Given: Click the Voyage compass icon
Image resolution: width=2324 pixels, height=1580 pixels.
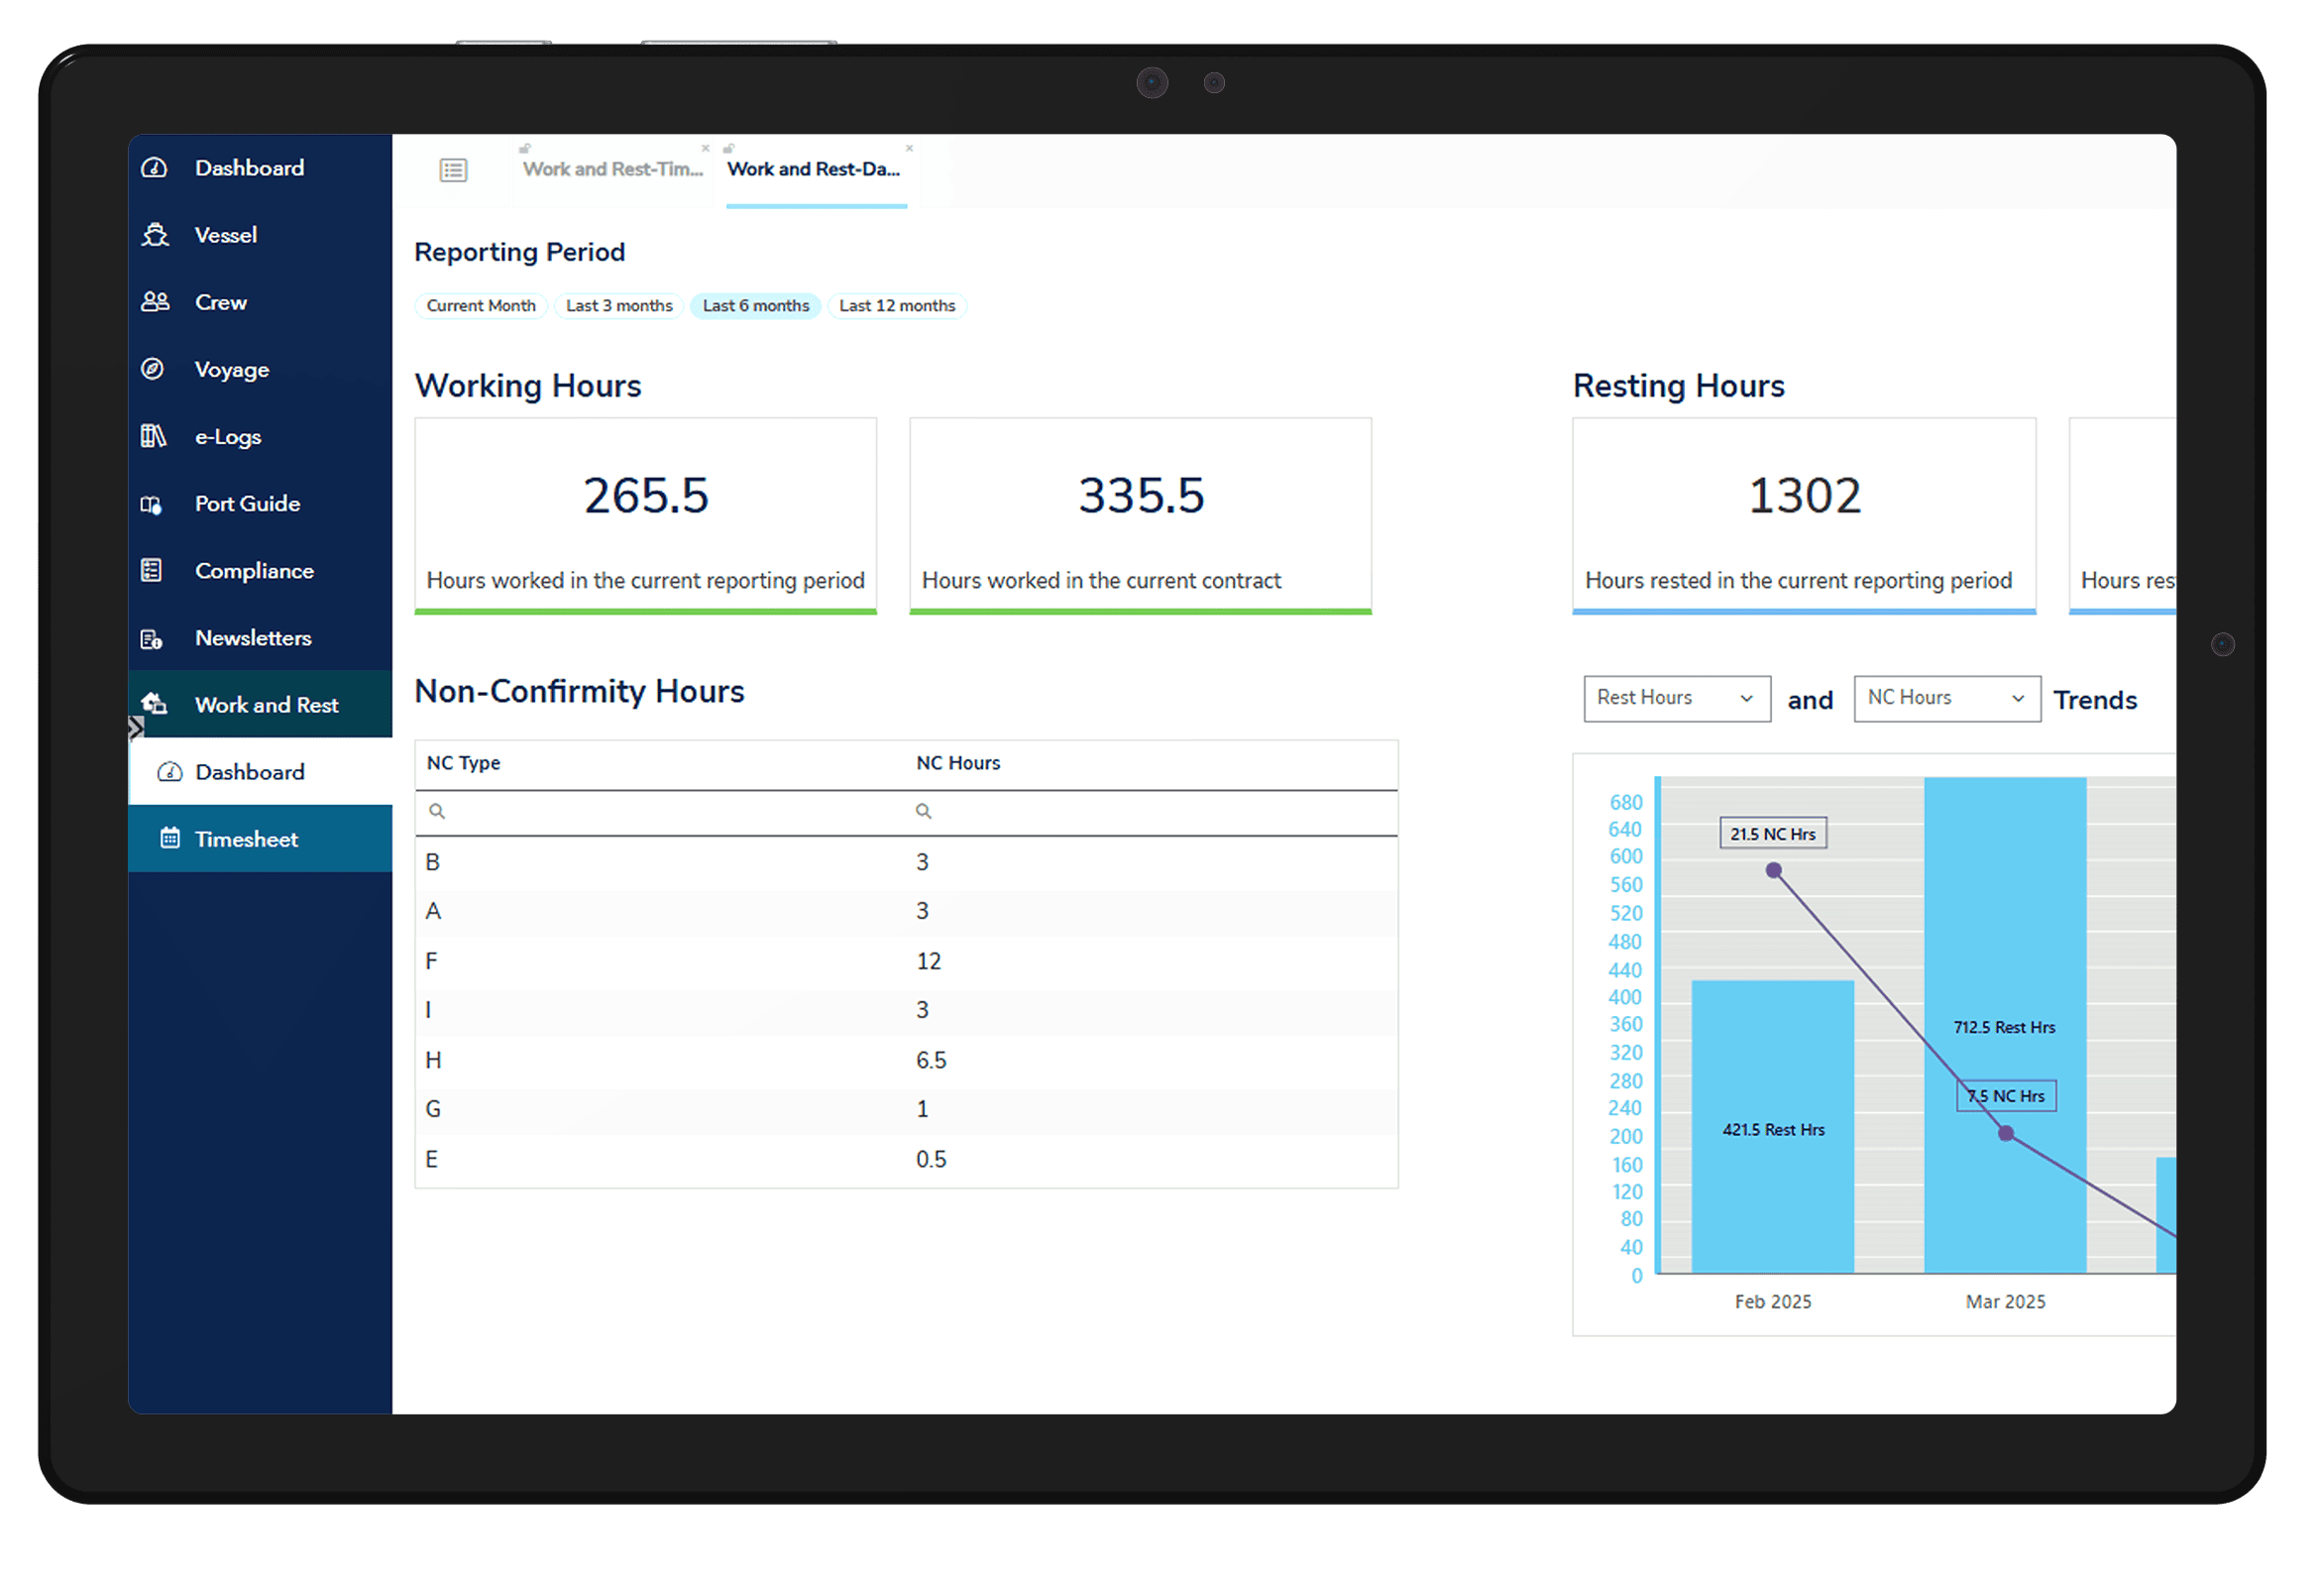Looking at the screenshot, I should point(153,369).
